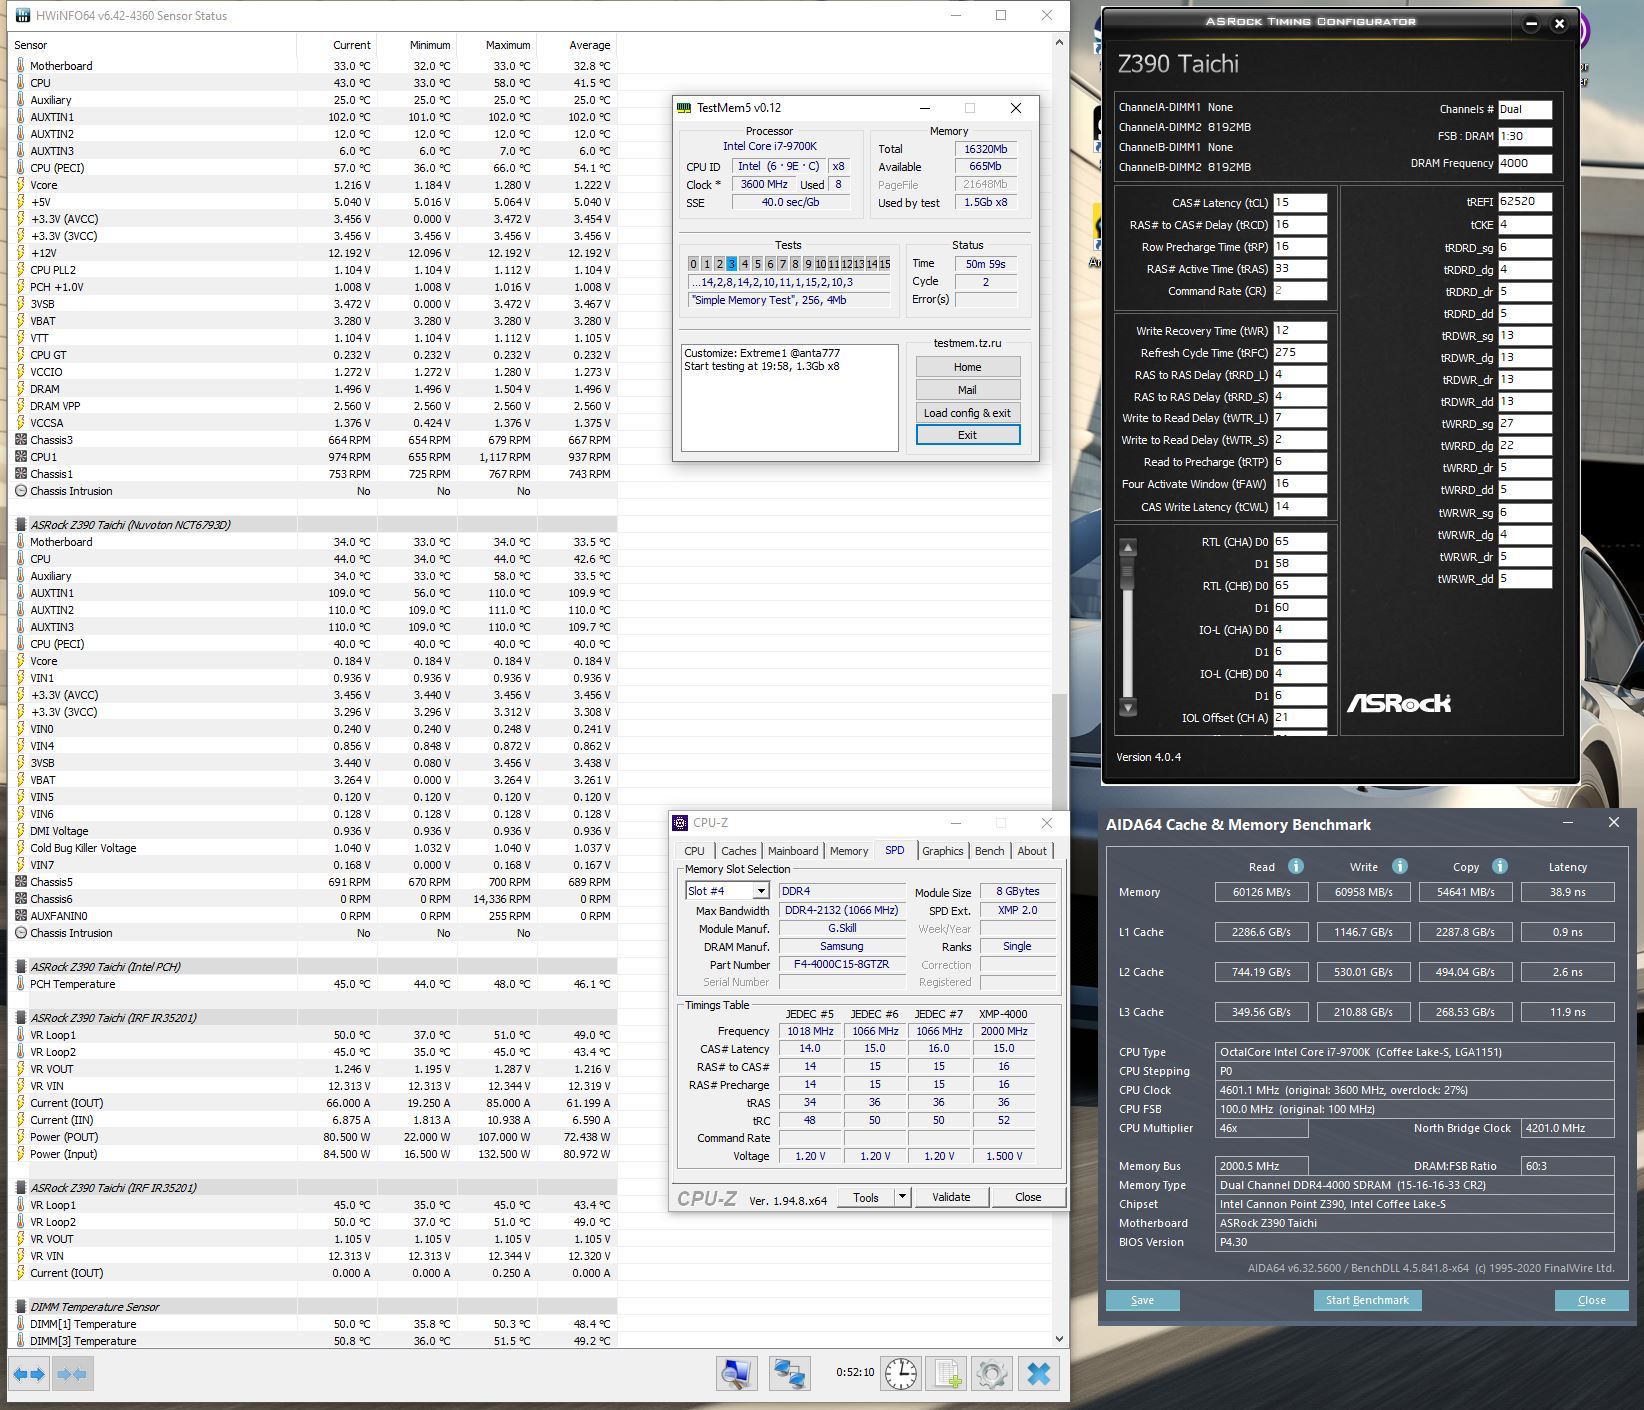
Task: Click HWiNFO greyed collapse arrows button
Action: 72,1374
